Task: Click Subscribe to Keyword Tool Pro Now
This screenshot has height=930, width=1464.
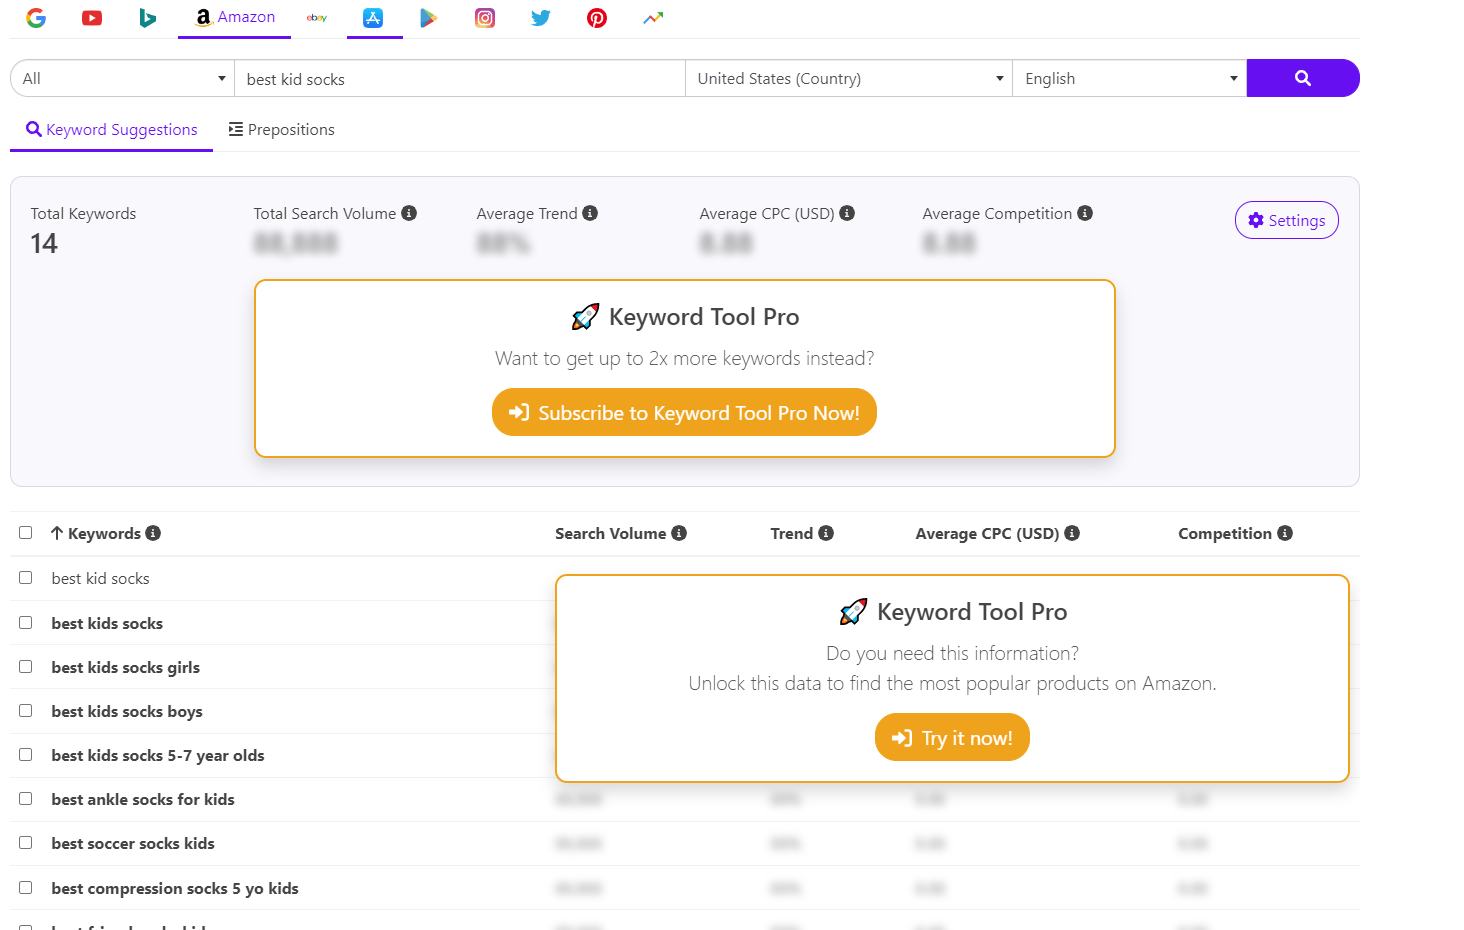Action: coord(684,412)
